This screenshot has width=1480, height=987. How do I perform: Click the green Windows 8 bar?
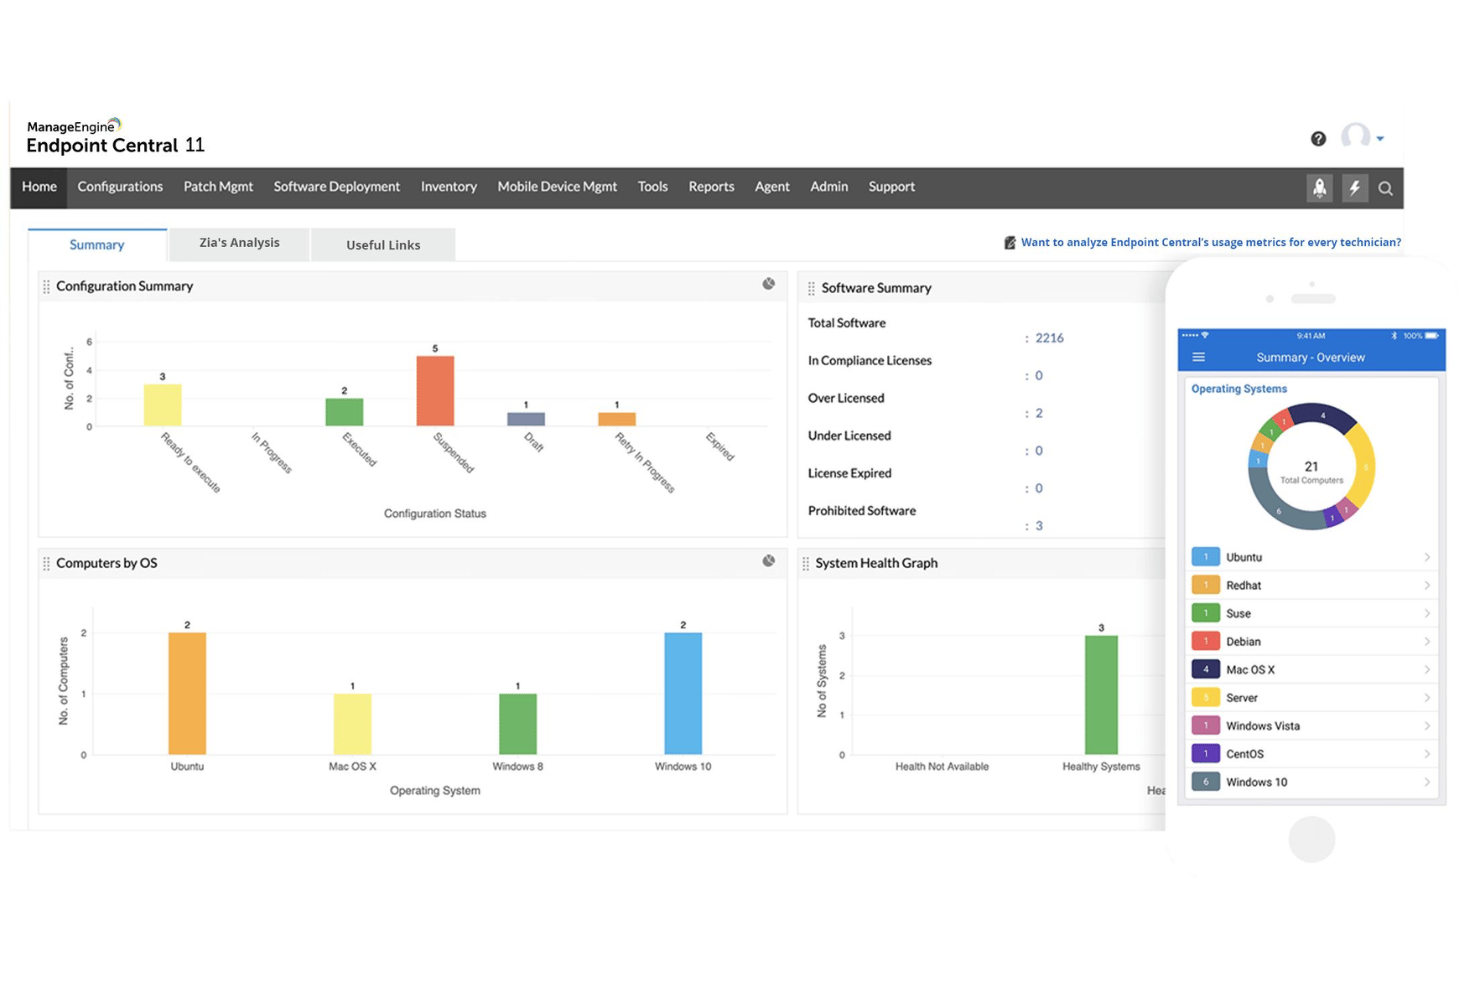coord(518,724)
